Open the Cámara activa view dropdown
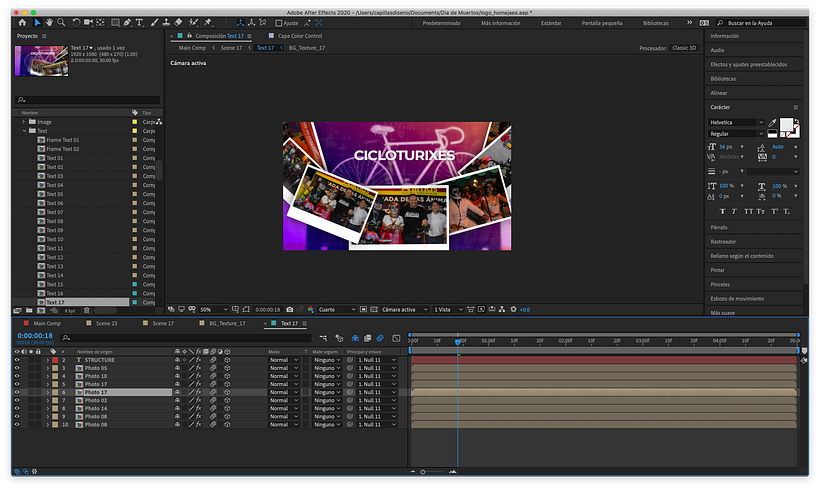Viewport: 820px width, 489px height. tap(404, 310)
